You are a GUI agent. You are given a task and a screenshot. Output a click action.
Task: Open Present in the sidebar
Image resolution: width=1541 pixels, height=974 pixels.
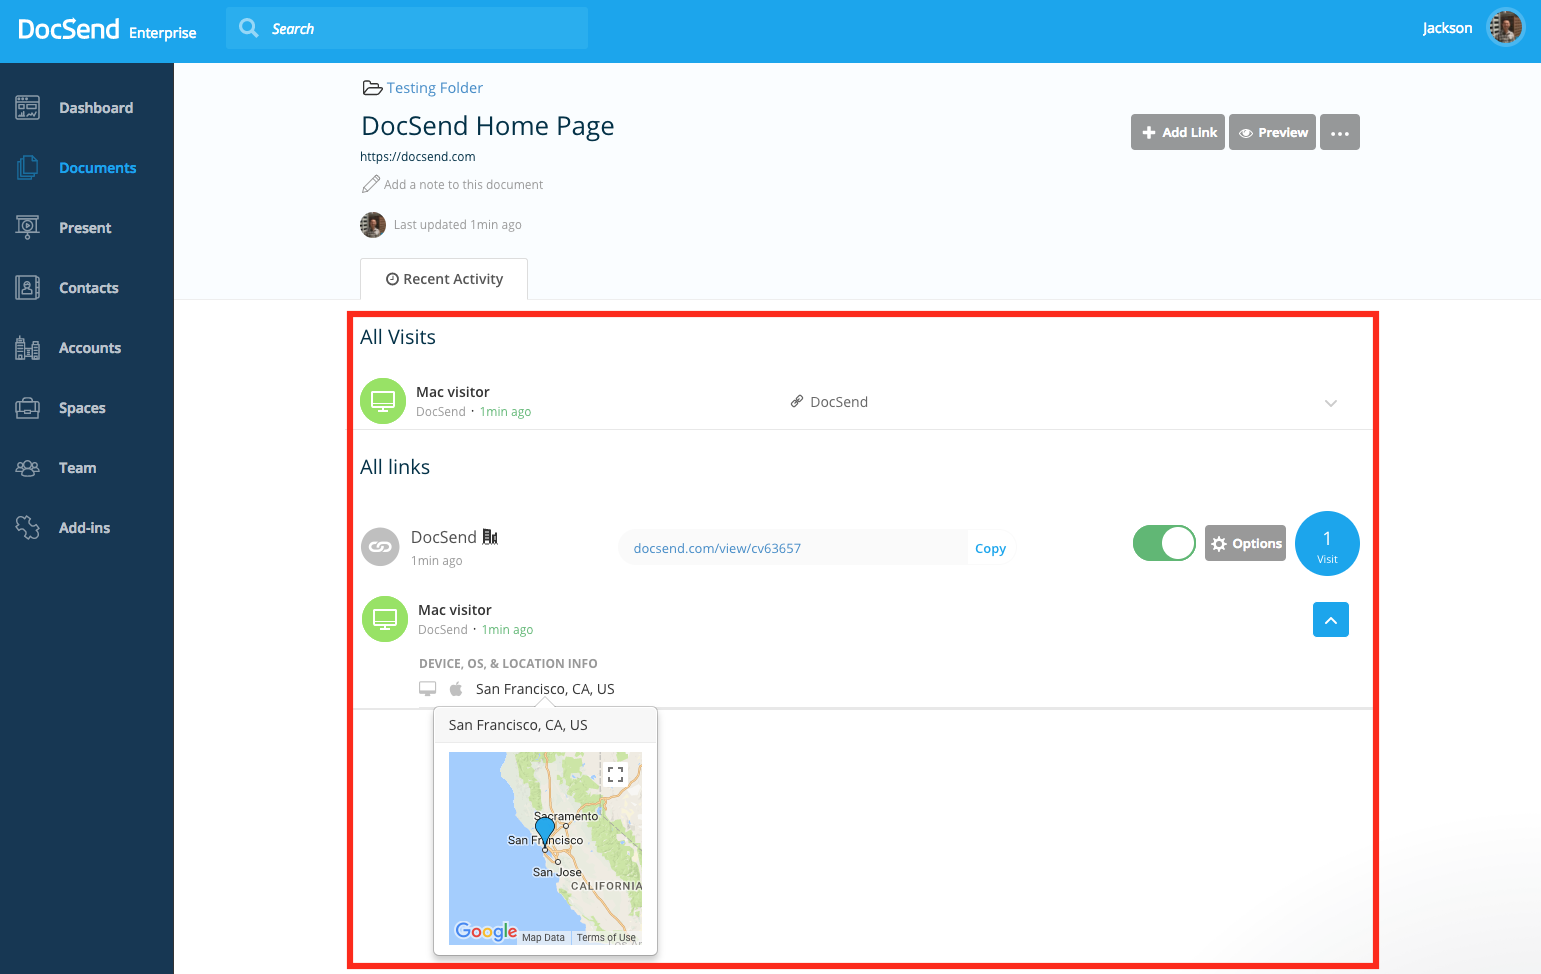point(85,228)
